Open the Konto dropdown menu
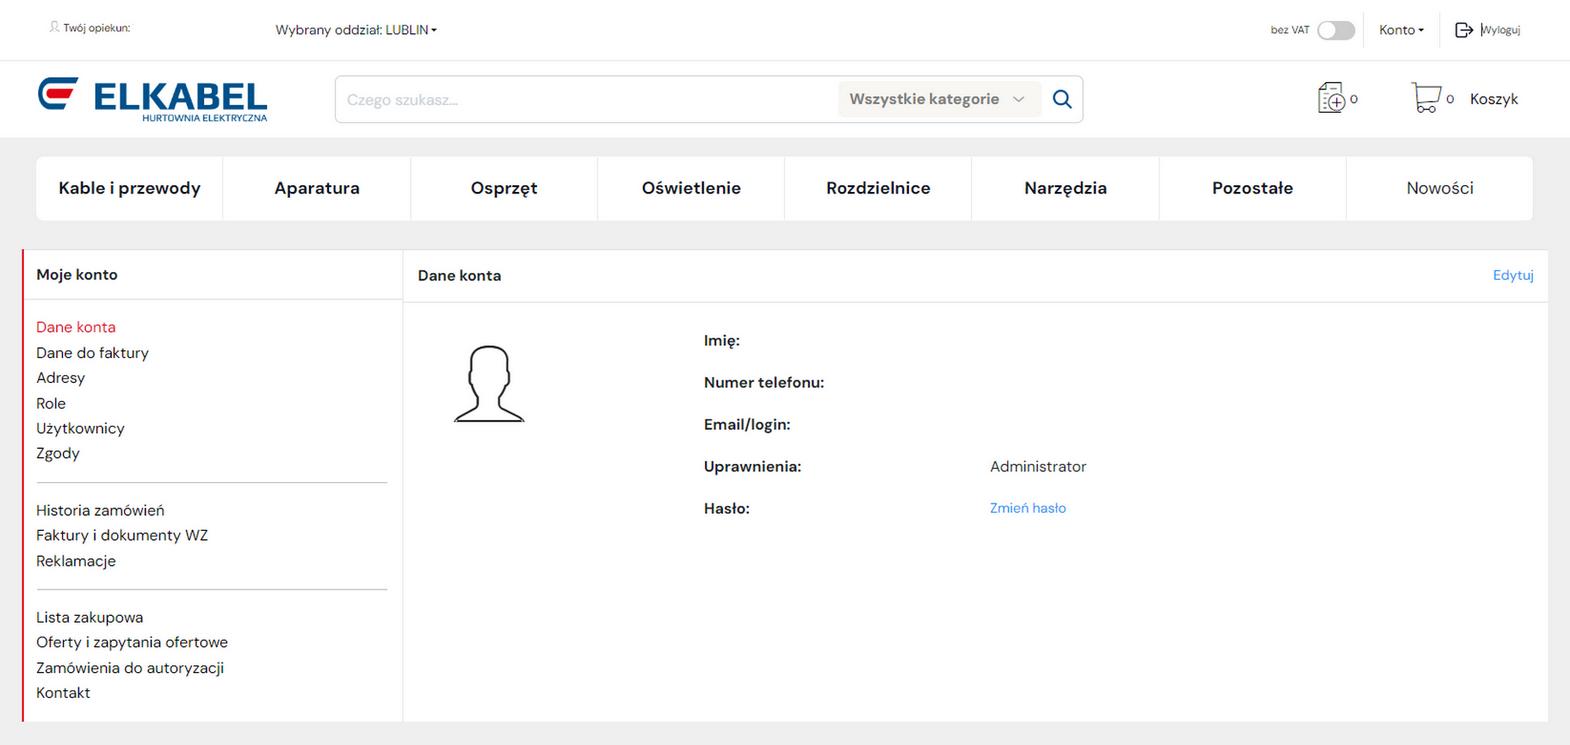This screenshot has height=745, width=1570. pos(1401,30)
